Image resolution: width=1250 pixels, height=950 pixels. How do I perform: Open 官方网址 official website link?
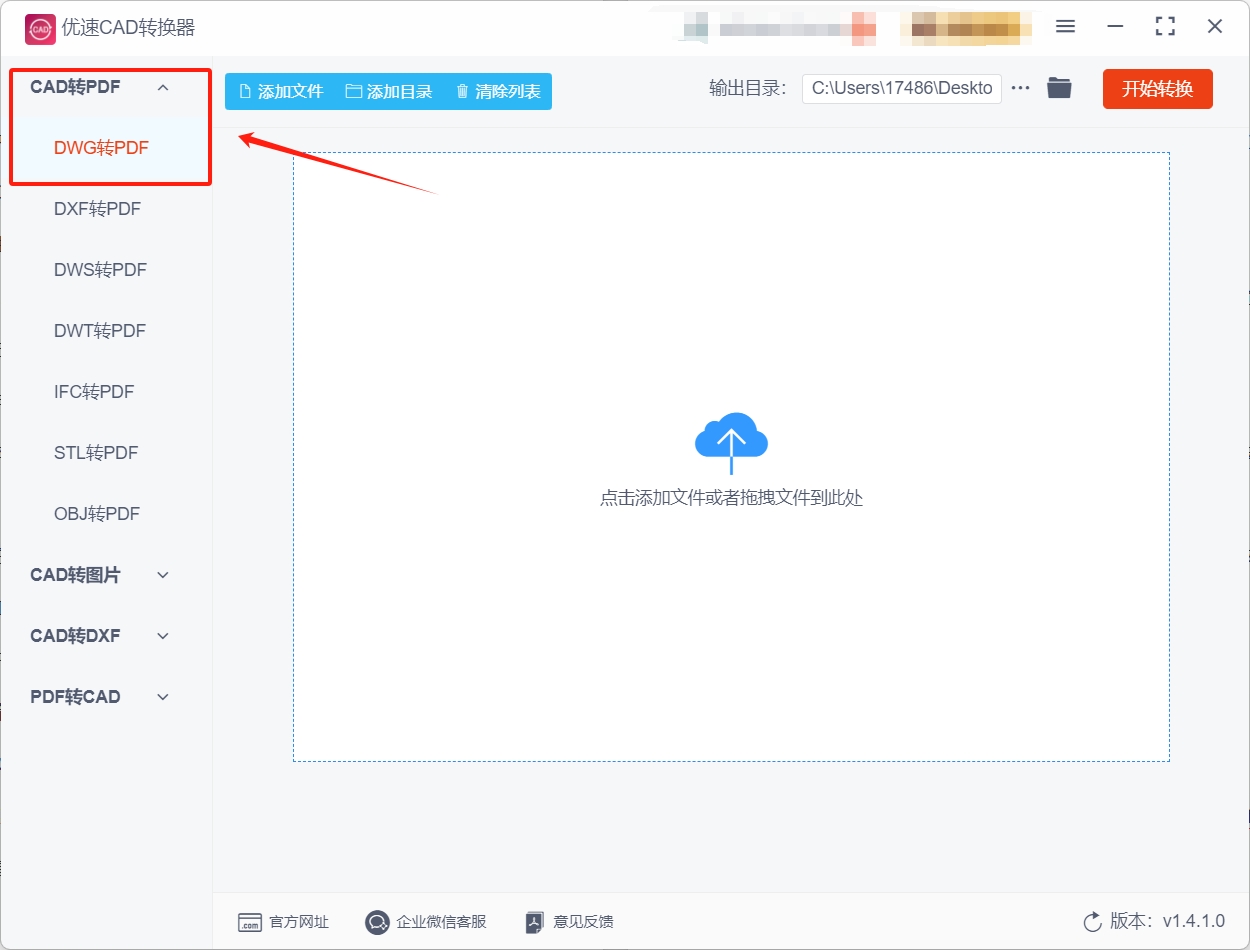(x=248, y=922)
